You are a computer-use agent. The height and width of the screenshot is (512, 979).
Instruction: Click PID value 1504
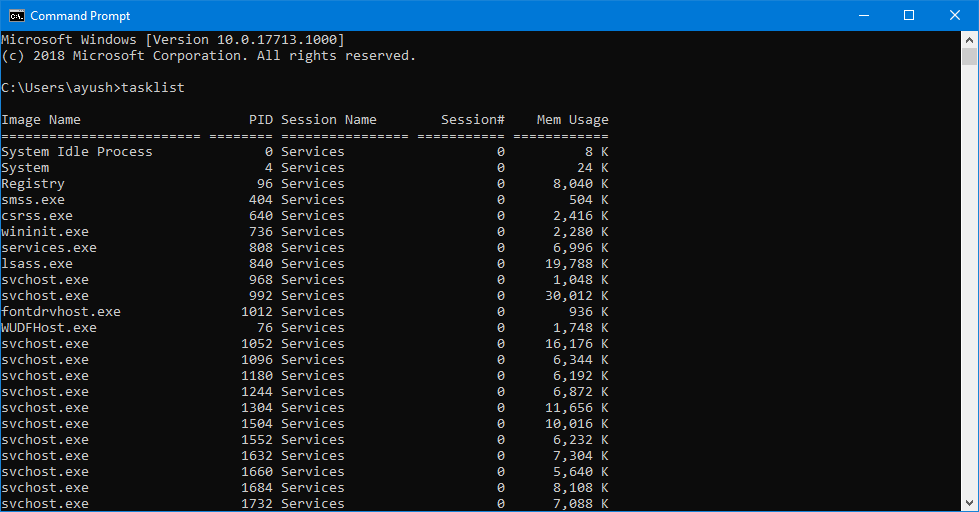pos(257,423)
